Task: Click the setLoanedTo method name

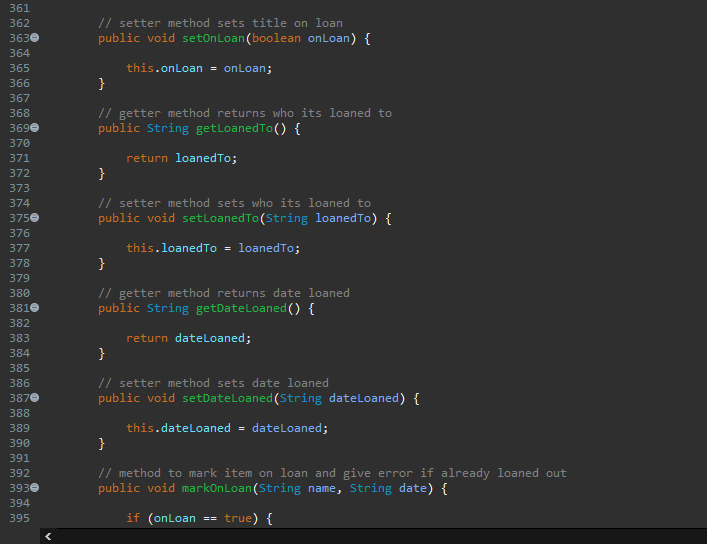Action: (220, 218)
